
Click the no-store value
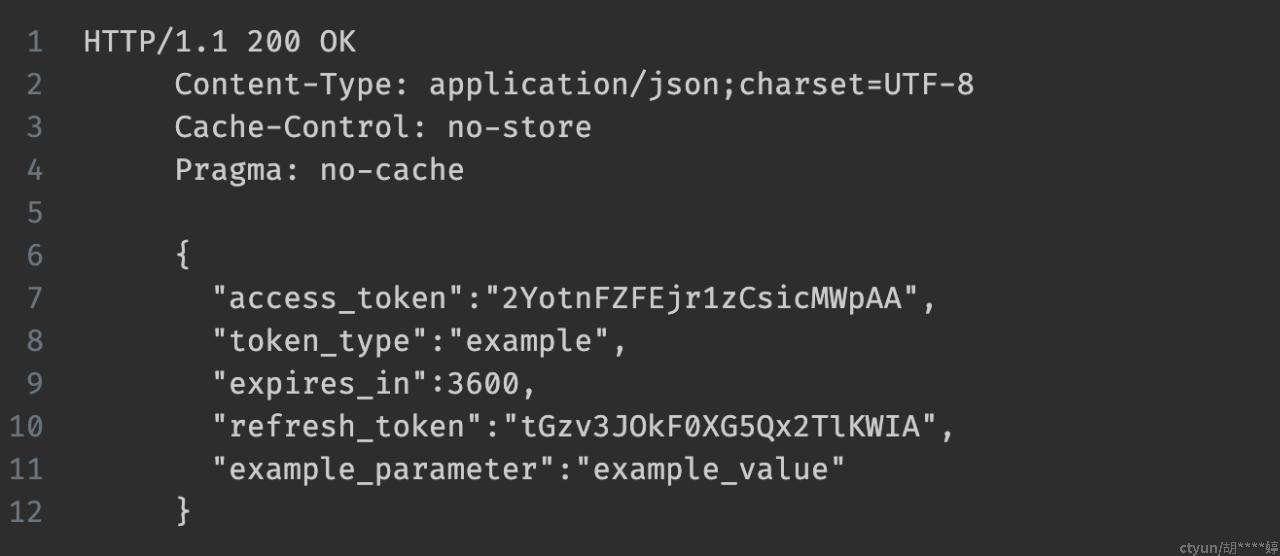(519, 127)
